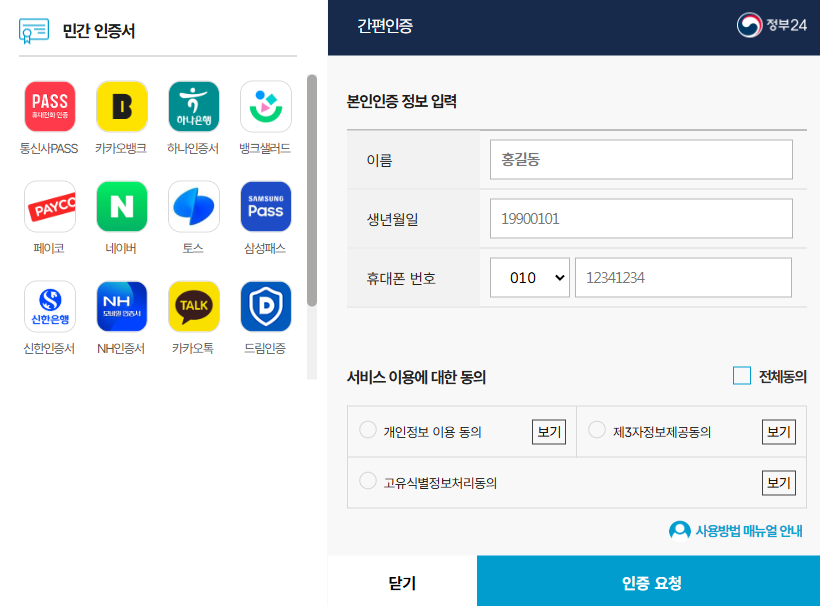820x606 pixels.
Task: View 제3자정보제공동의 terms via 보기
Action: click(779, 432)
